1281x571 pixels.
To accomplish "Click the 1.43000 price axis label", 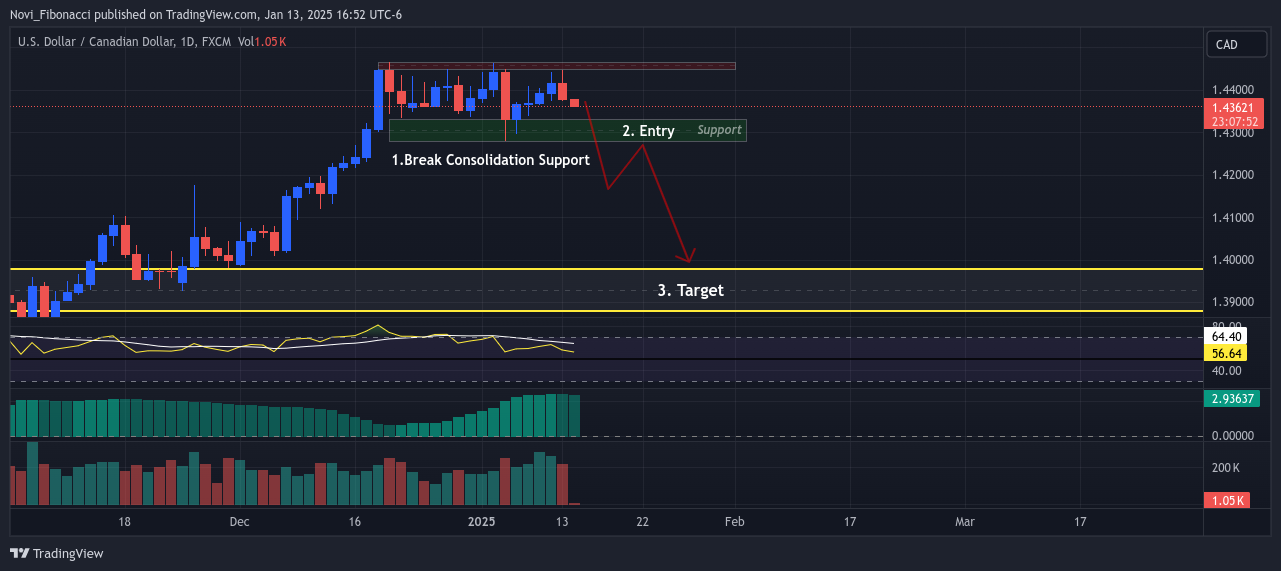I will point(1234,133).
